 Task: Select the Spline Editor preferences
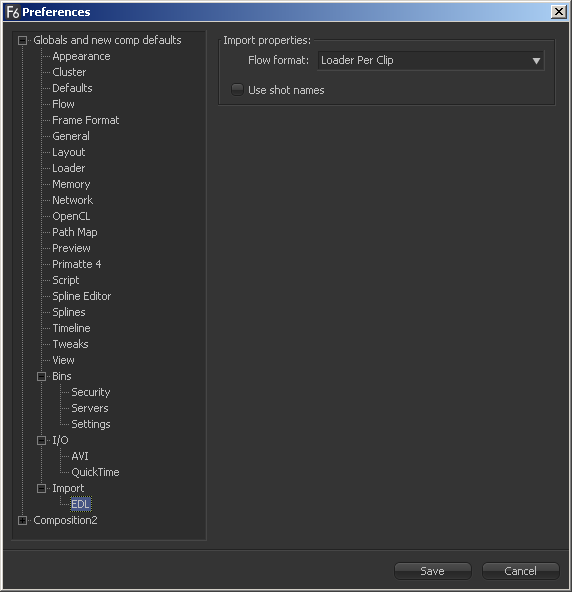pyautogui.click(x=82, y=296)
